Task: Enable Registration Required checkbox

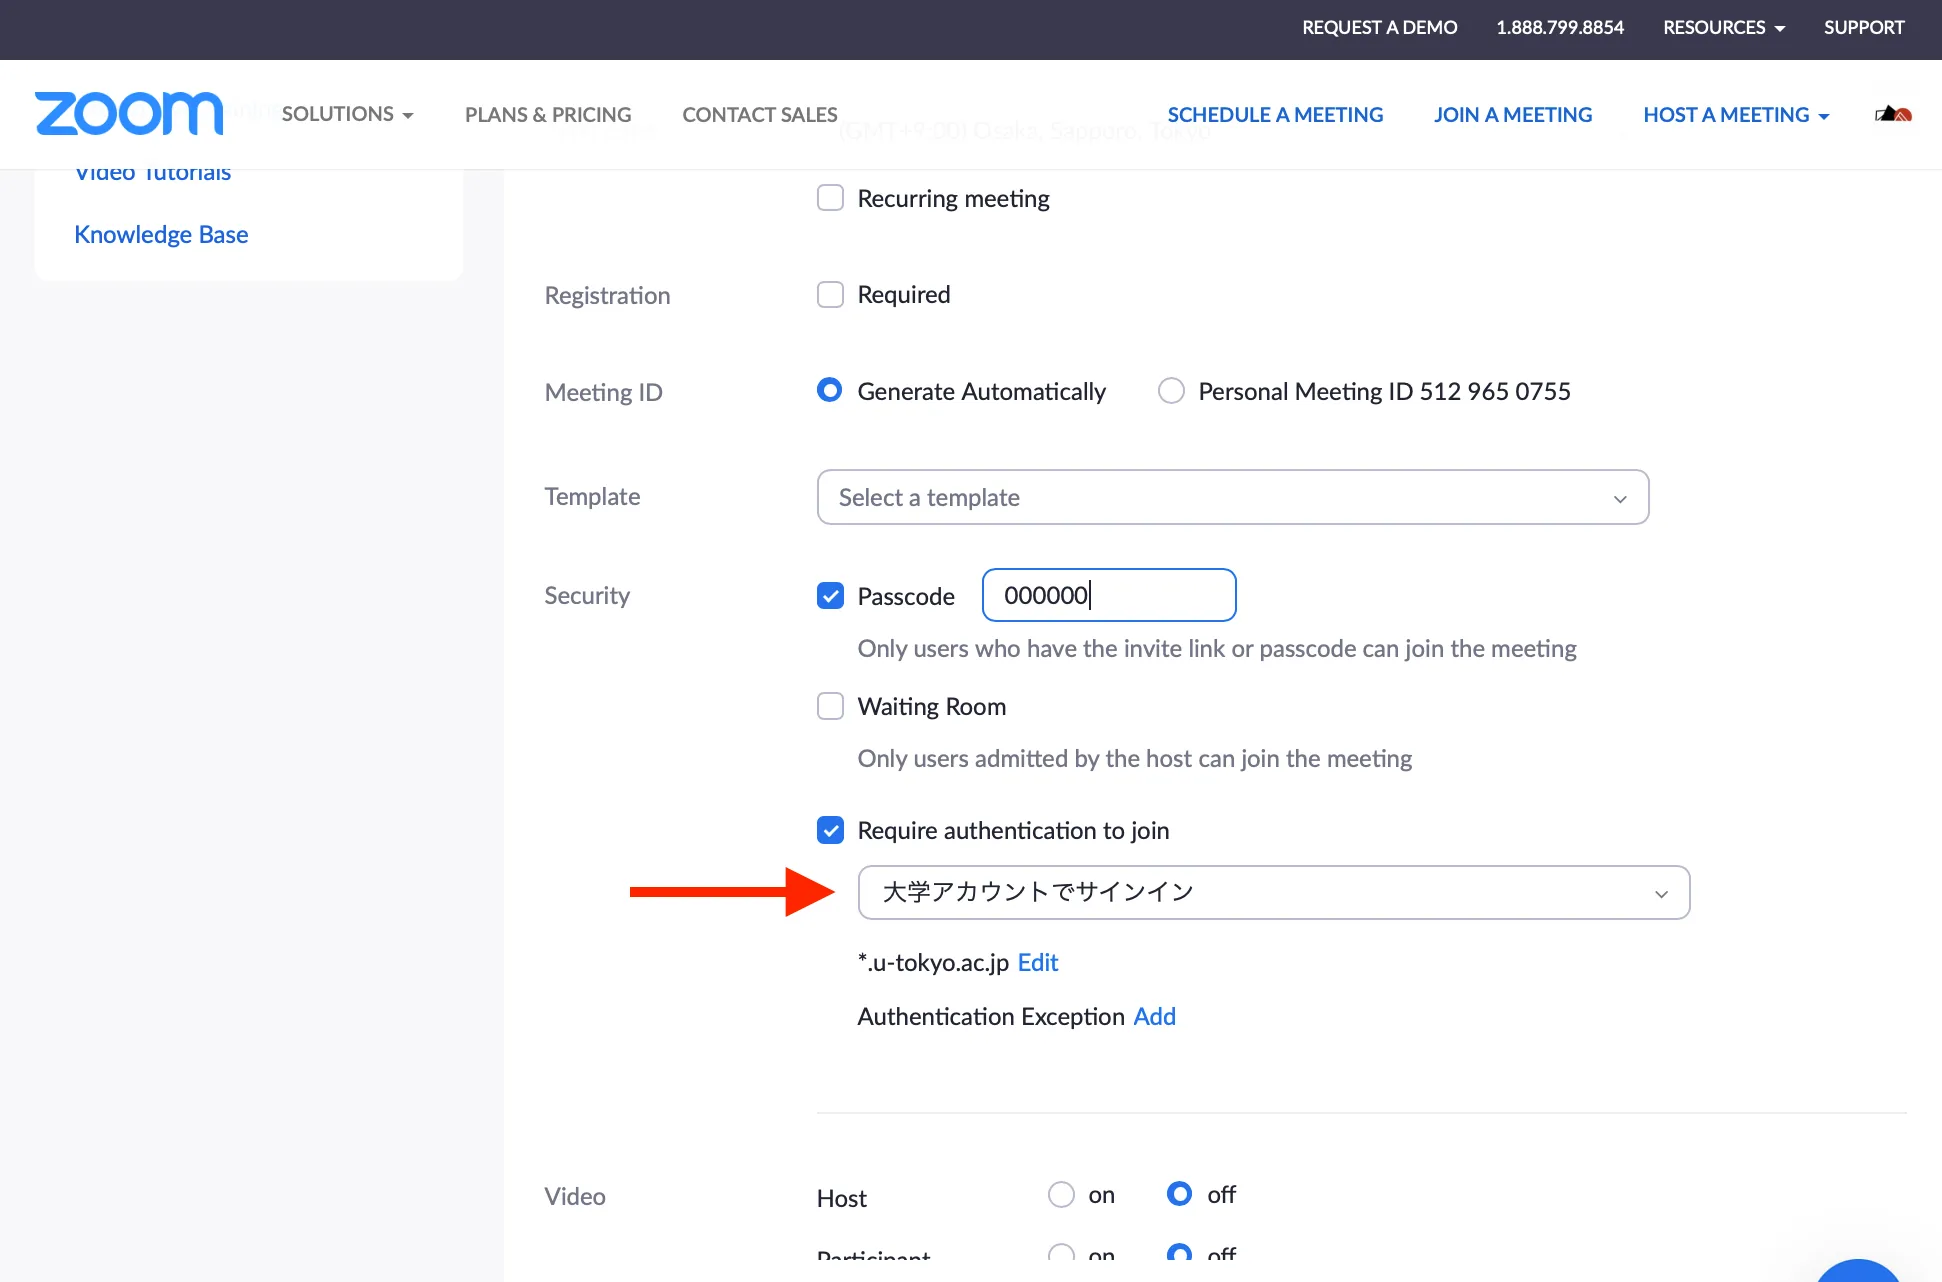Action: point(830,295)
